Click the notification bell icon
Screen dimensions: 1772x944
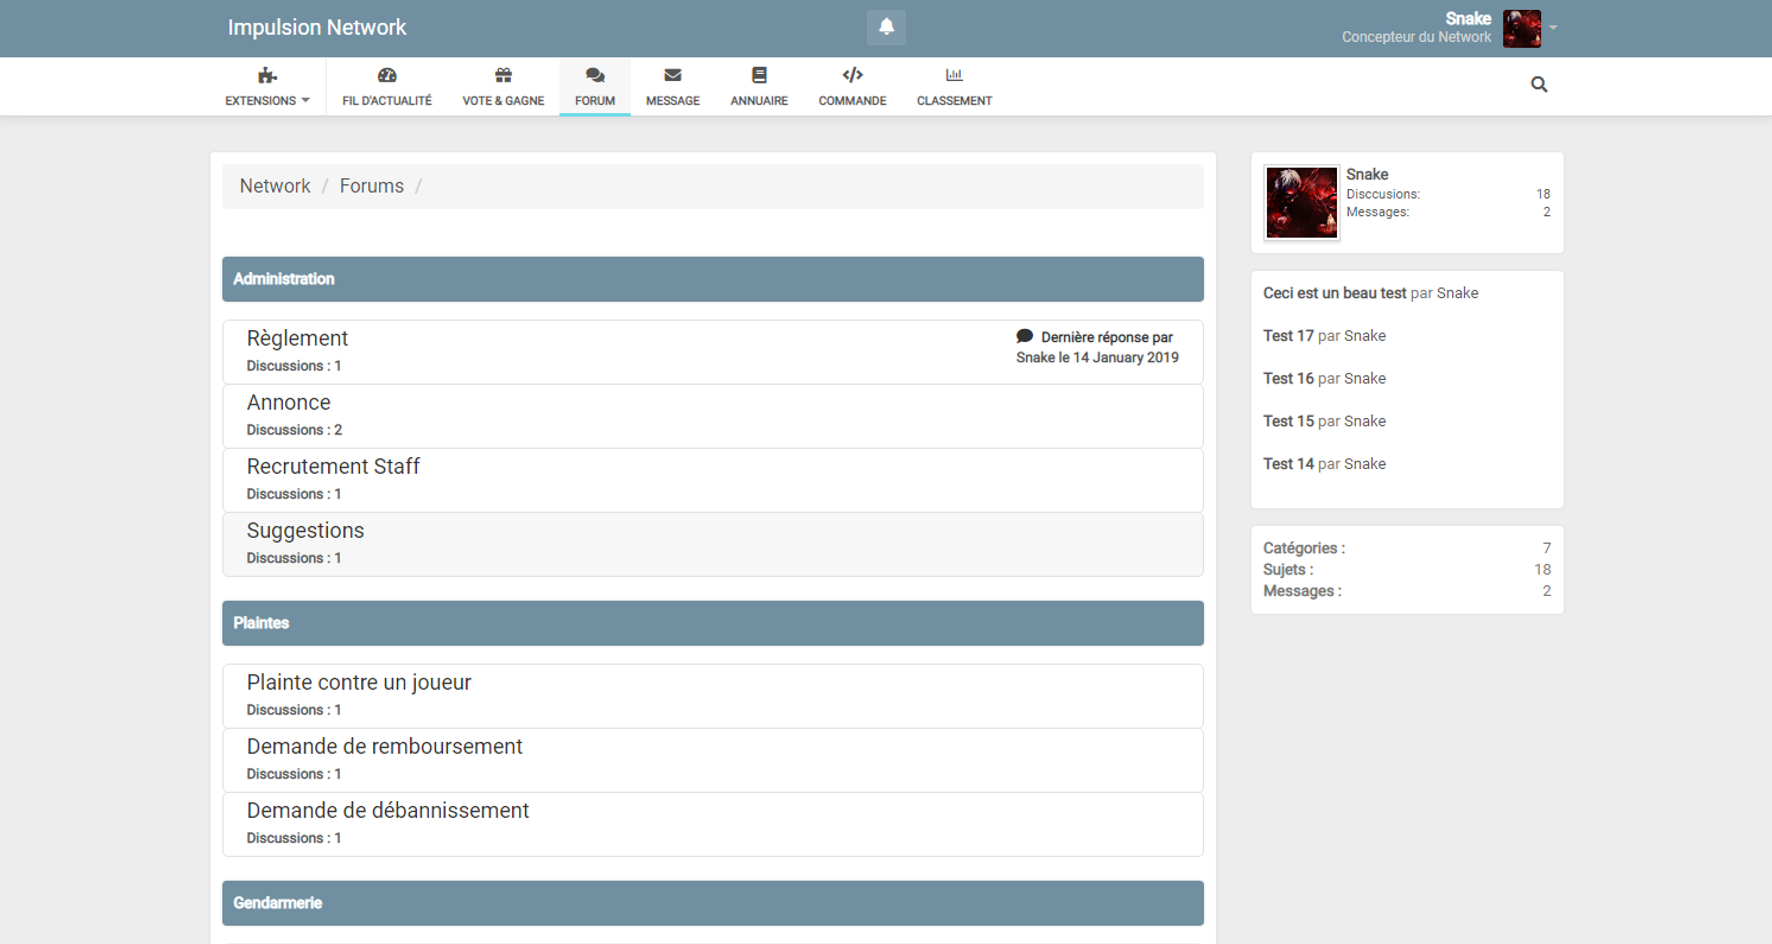886,27
